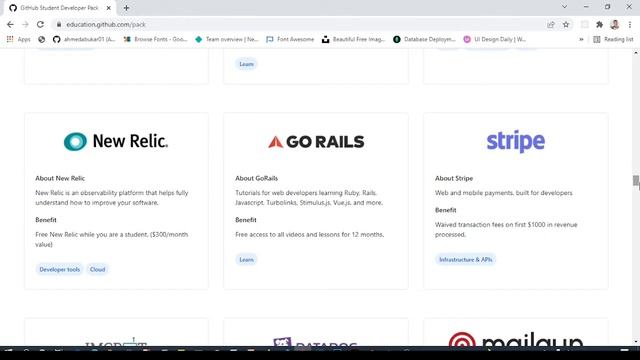Open the Reading list
640x360 pixels.
(x=613, y=39)
